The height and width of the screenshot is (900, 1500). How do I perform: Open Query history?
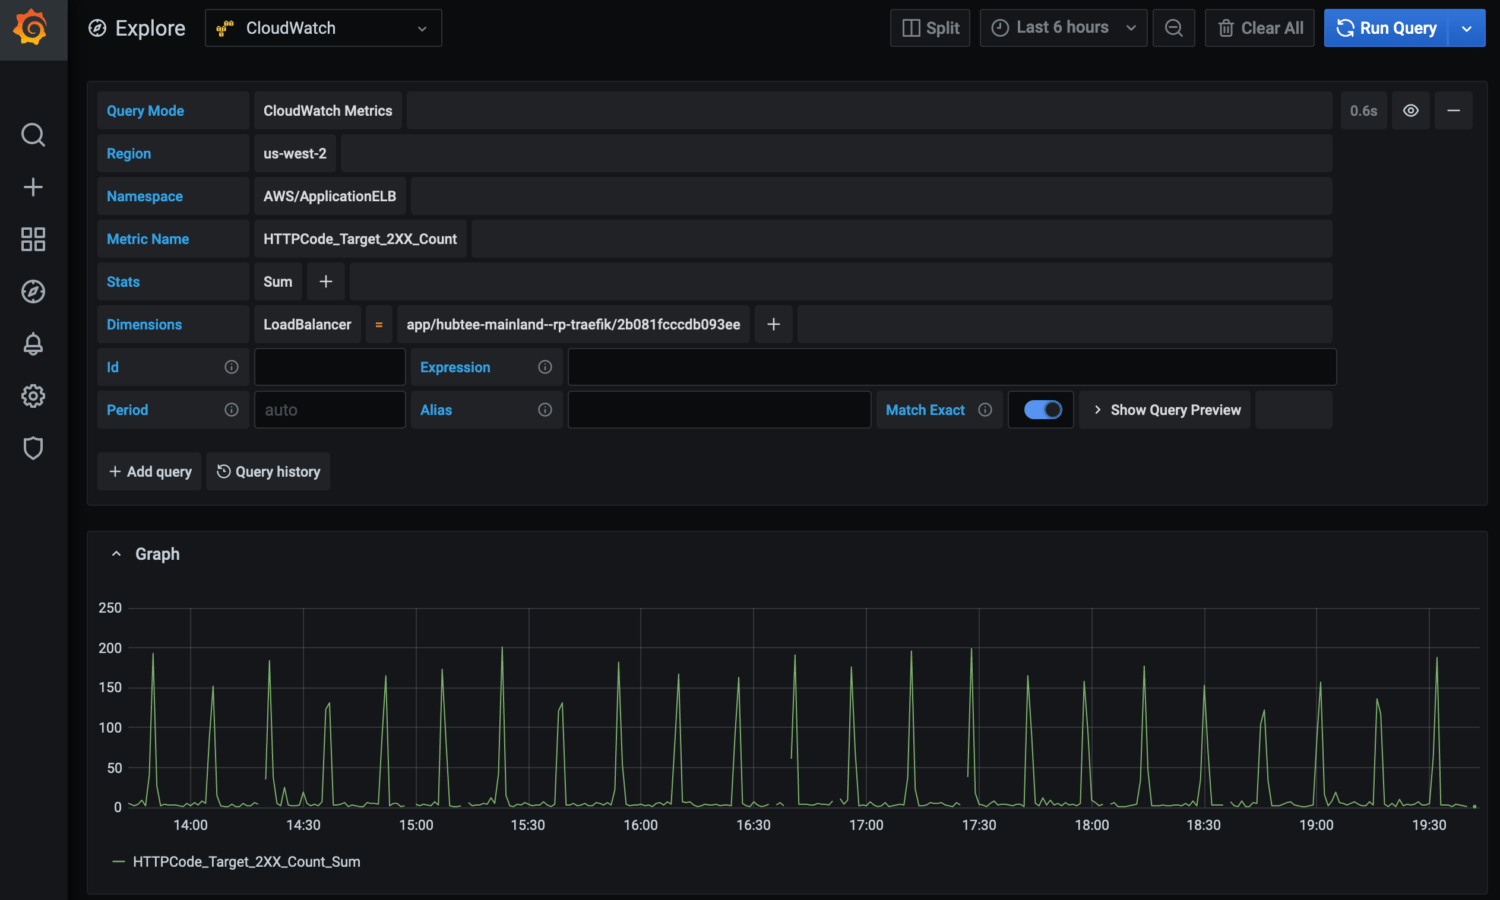pyautogui.click(x=268, y=472)
